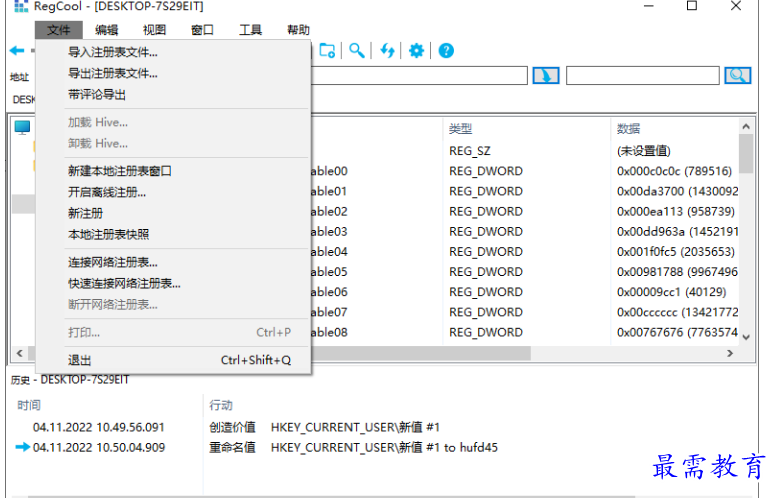
Task: Choose 导出注册表文件 from the menu
Action: click(112, 73)
